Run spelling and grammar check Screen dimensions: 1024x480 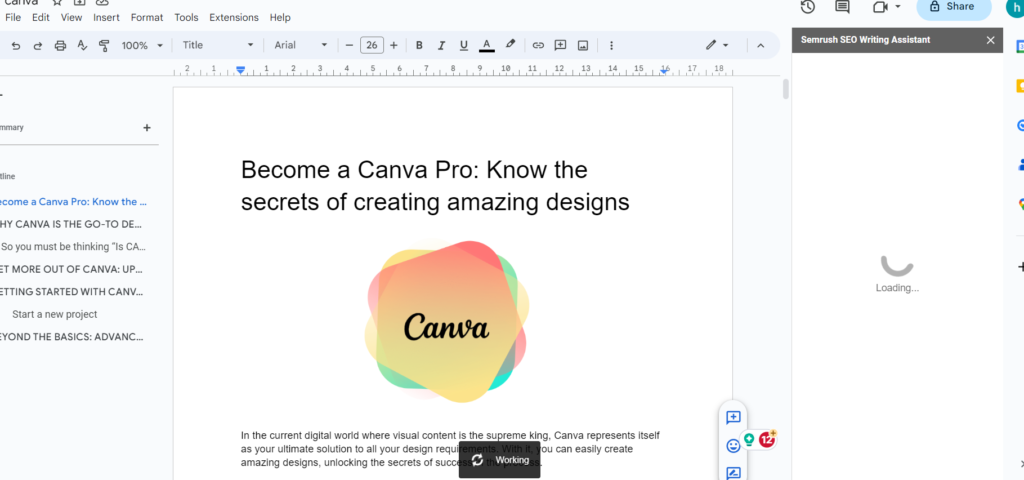tap(82, 45)
